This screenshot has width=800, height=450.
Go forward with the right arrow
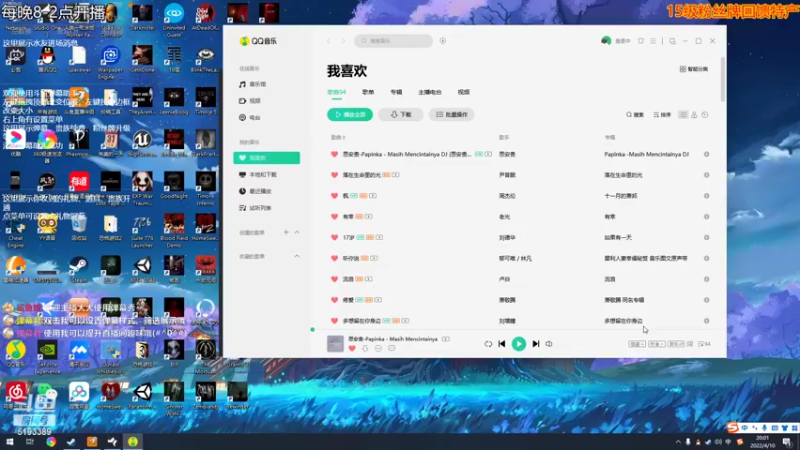point(343,41)
